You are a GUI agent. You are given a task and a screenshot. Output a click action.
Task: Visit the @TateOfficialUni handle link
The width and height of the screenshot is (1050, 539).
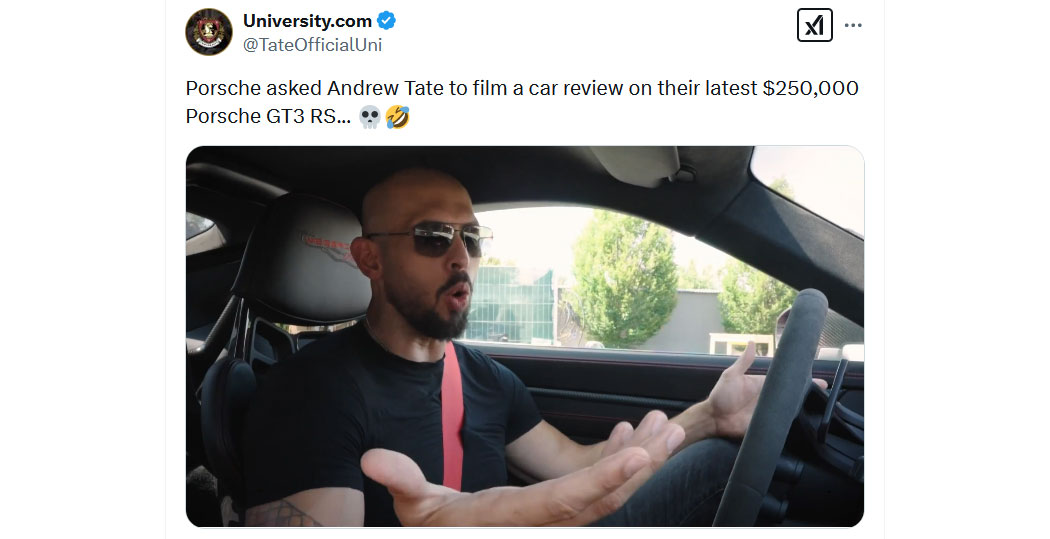click(312, 45)
